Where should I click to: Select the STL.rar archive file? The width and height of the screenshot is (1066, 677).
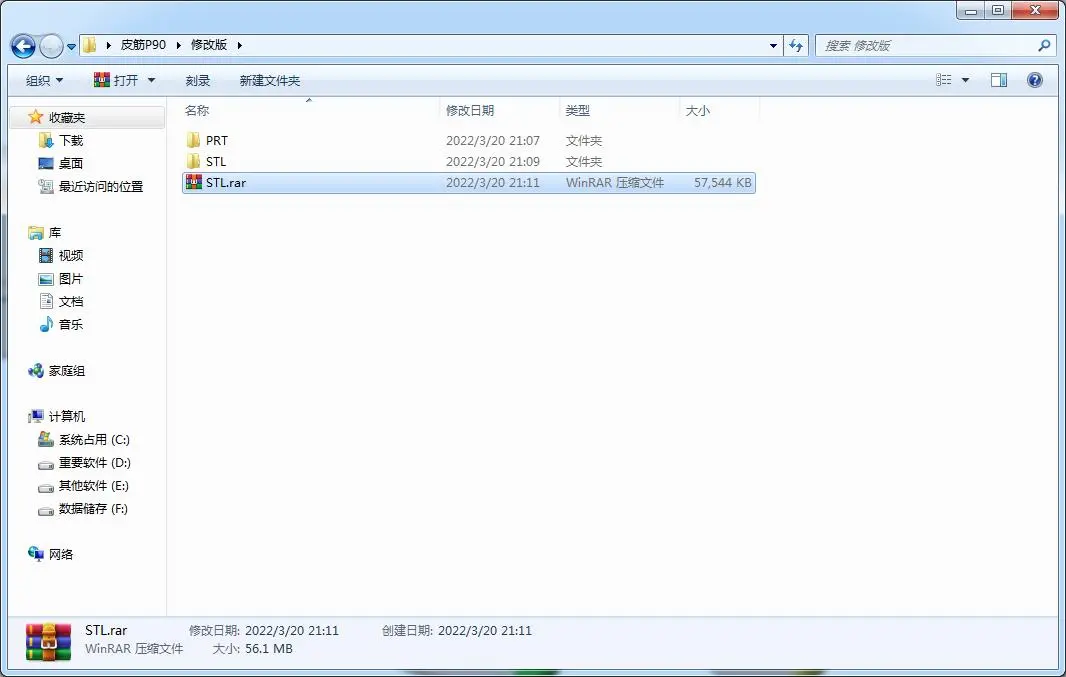469,183
